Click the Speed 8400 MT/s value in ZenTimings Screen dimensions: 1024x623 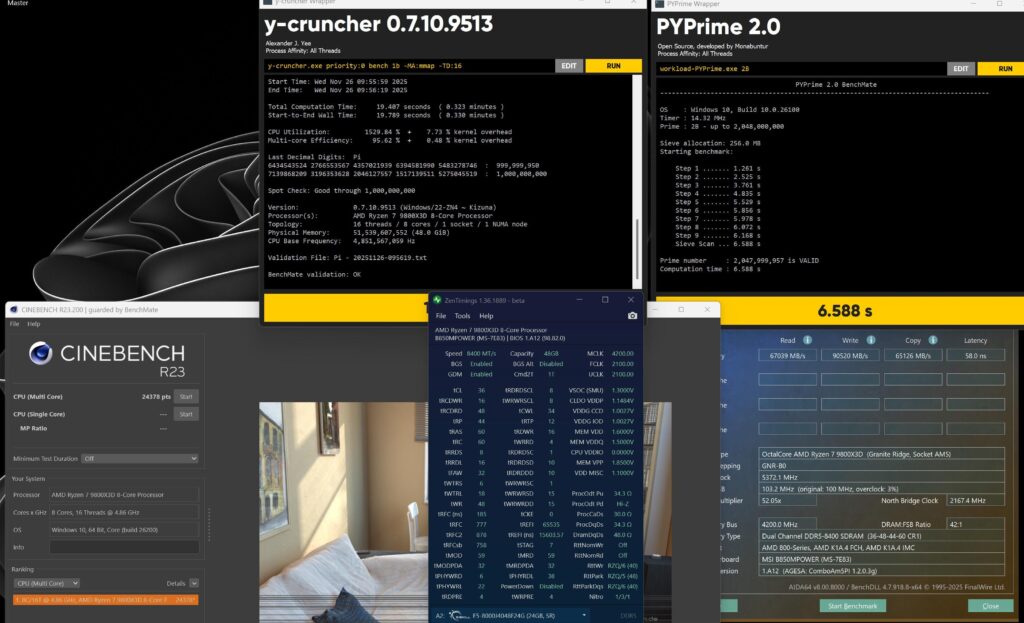point(481,353)
